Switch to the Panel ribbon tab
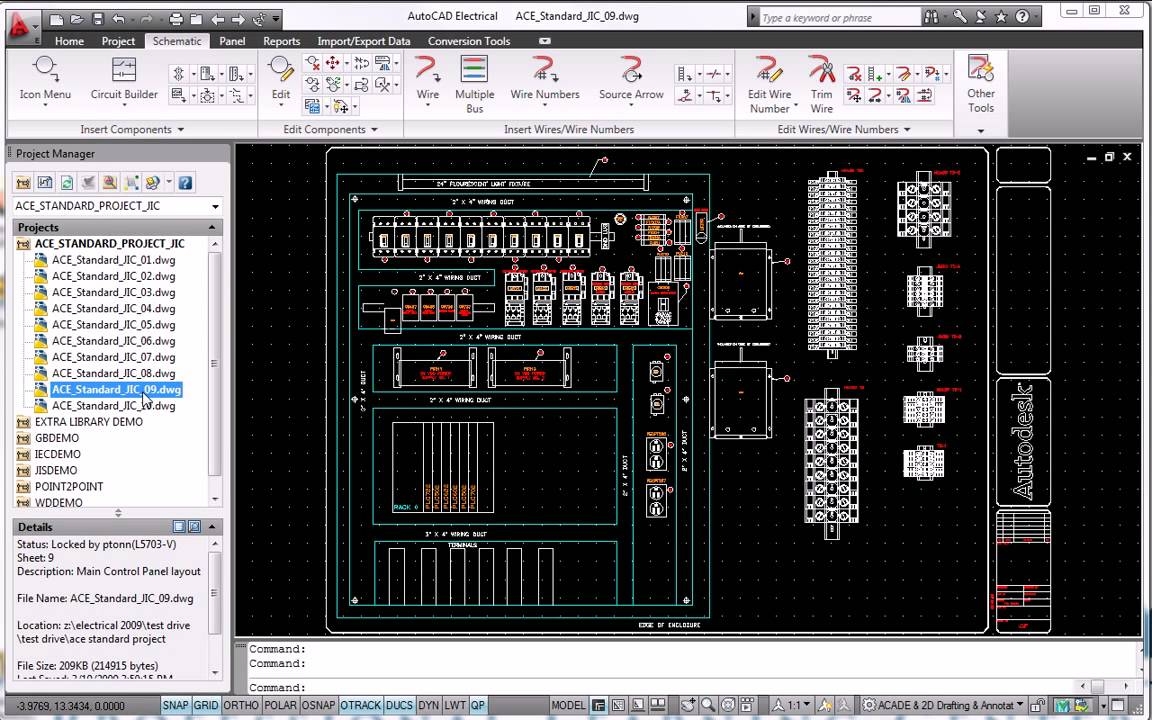 [x=231, y=41]
